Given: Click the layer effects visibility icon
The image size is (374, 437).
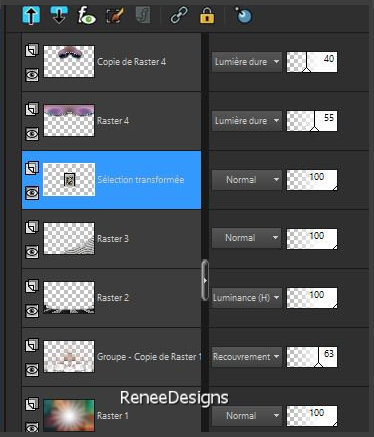Looking at the screenshot, I should click(x=87, y=16).
